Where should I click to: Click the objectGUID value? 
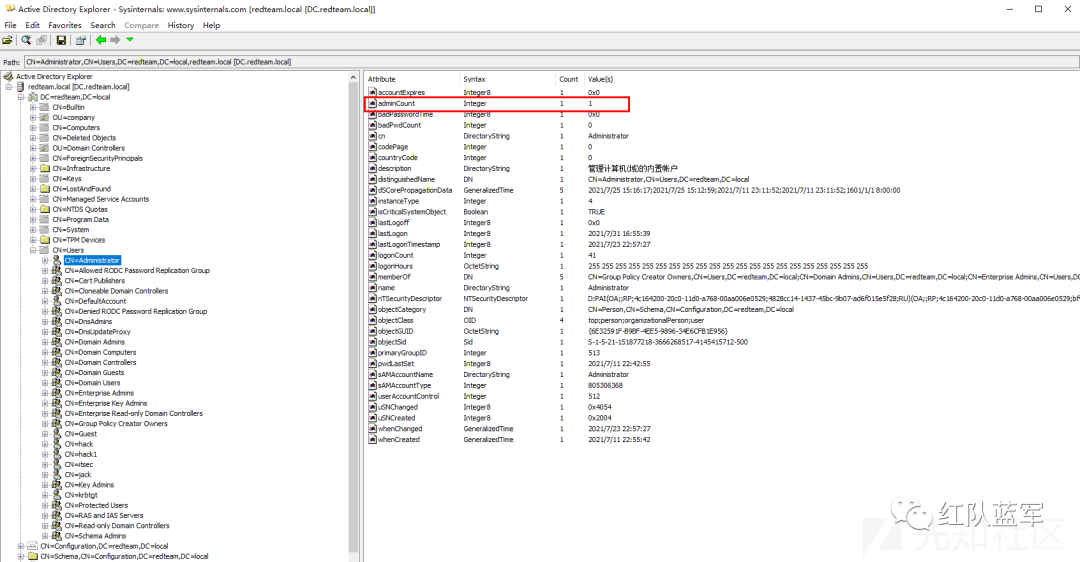[x=657, y=331]
